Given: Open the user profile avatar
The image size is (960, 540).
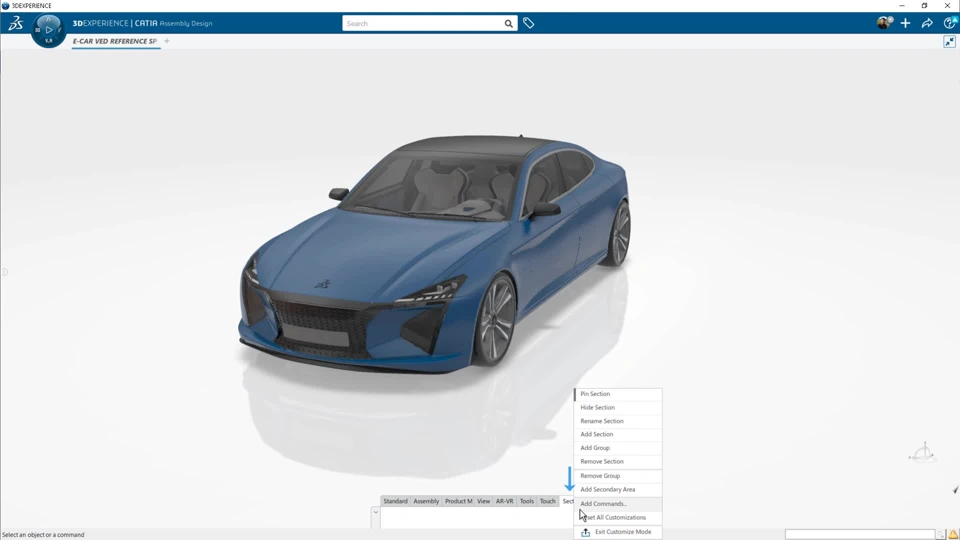Looking at the screenshot, I should [884, 23].
